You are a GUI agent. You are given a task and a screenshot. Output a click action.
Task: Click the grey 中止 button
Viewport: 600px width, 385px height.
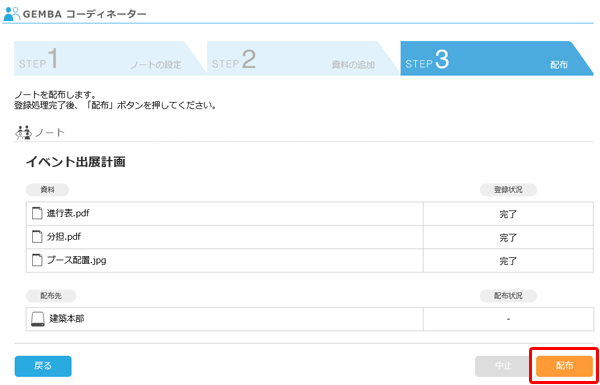(503, 366)
